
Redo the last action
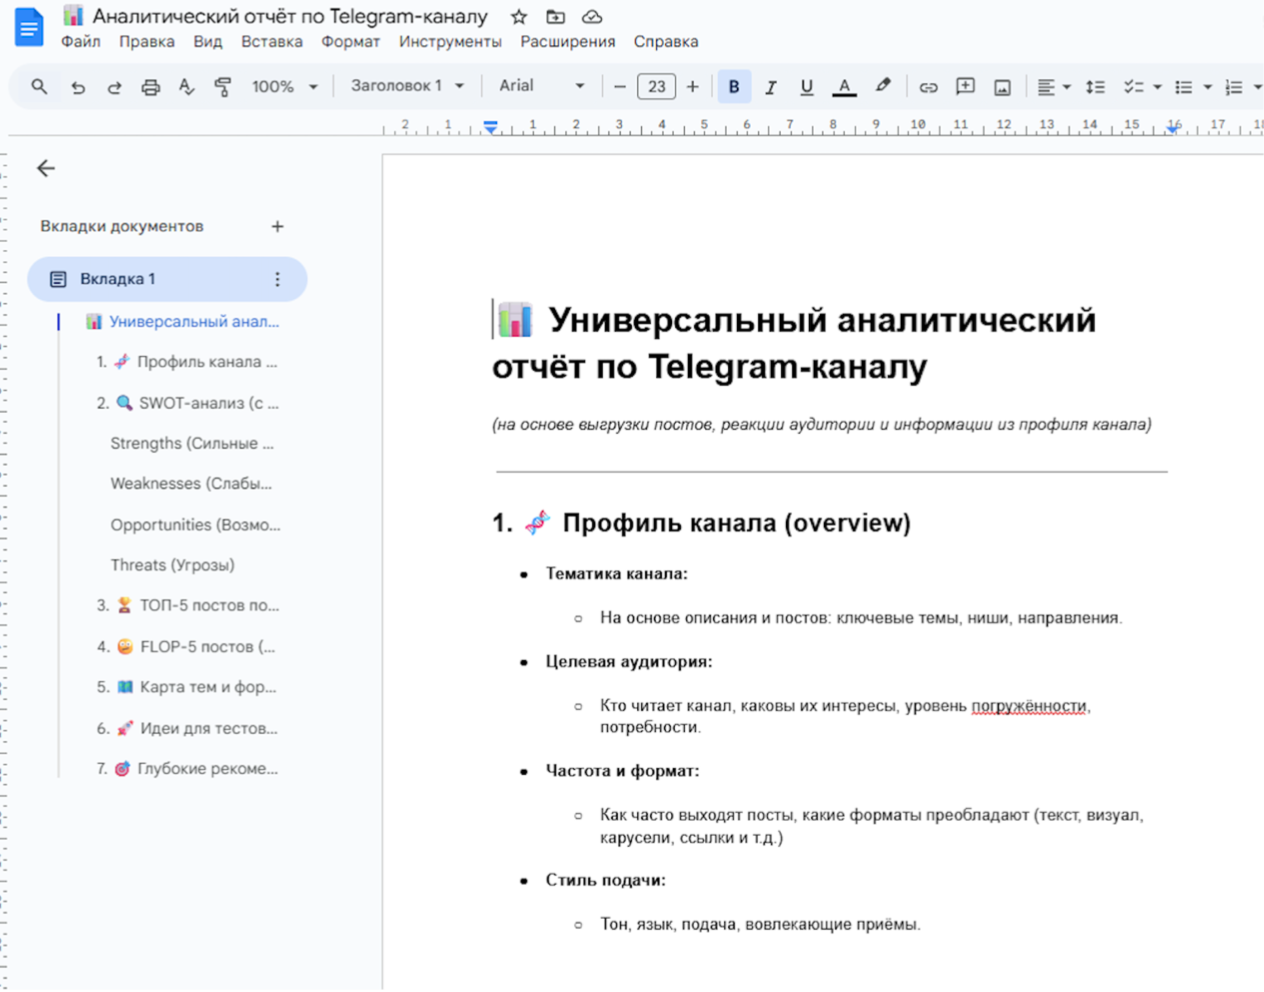click(114, 87)
